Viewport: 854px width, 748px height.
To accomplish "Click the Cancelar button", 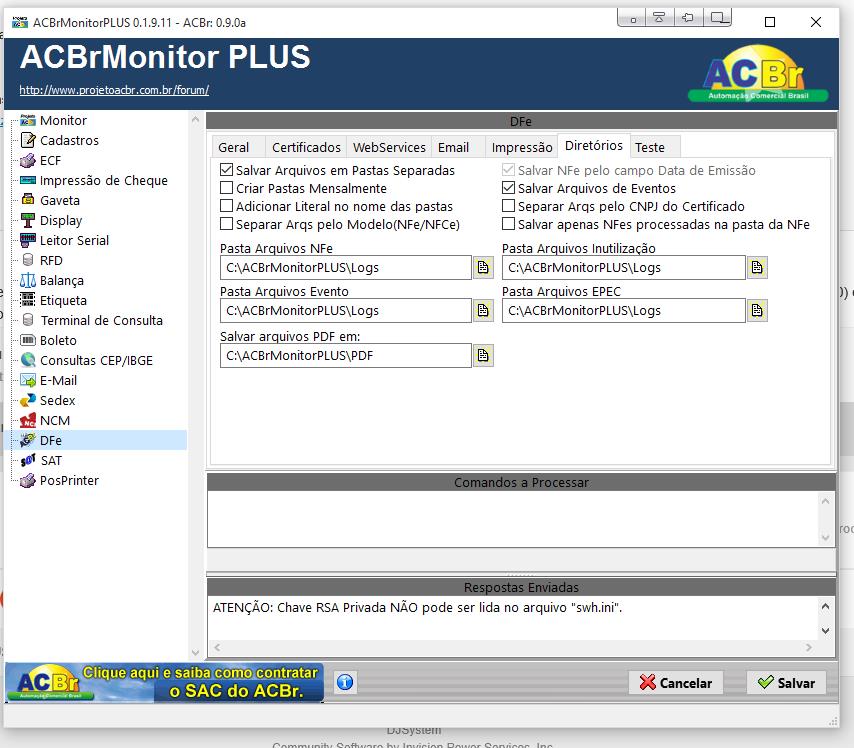I will 676,683.
